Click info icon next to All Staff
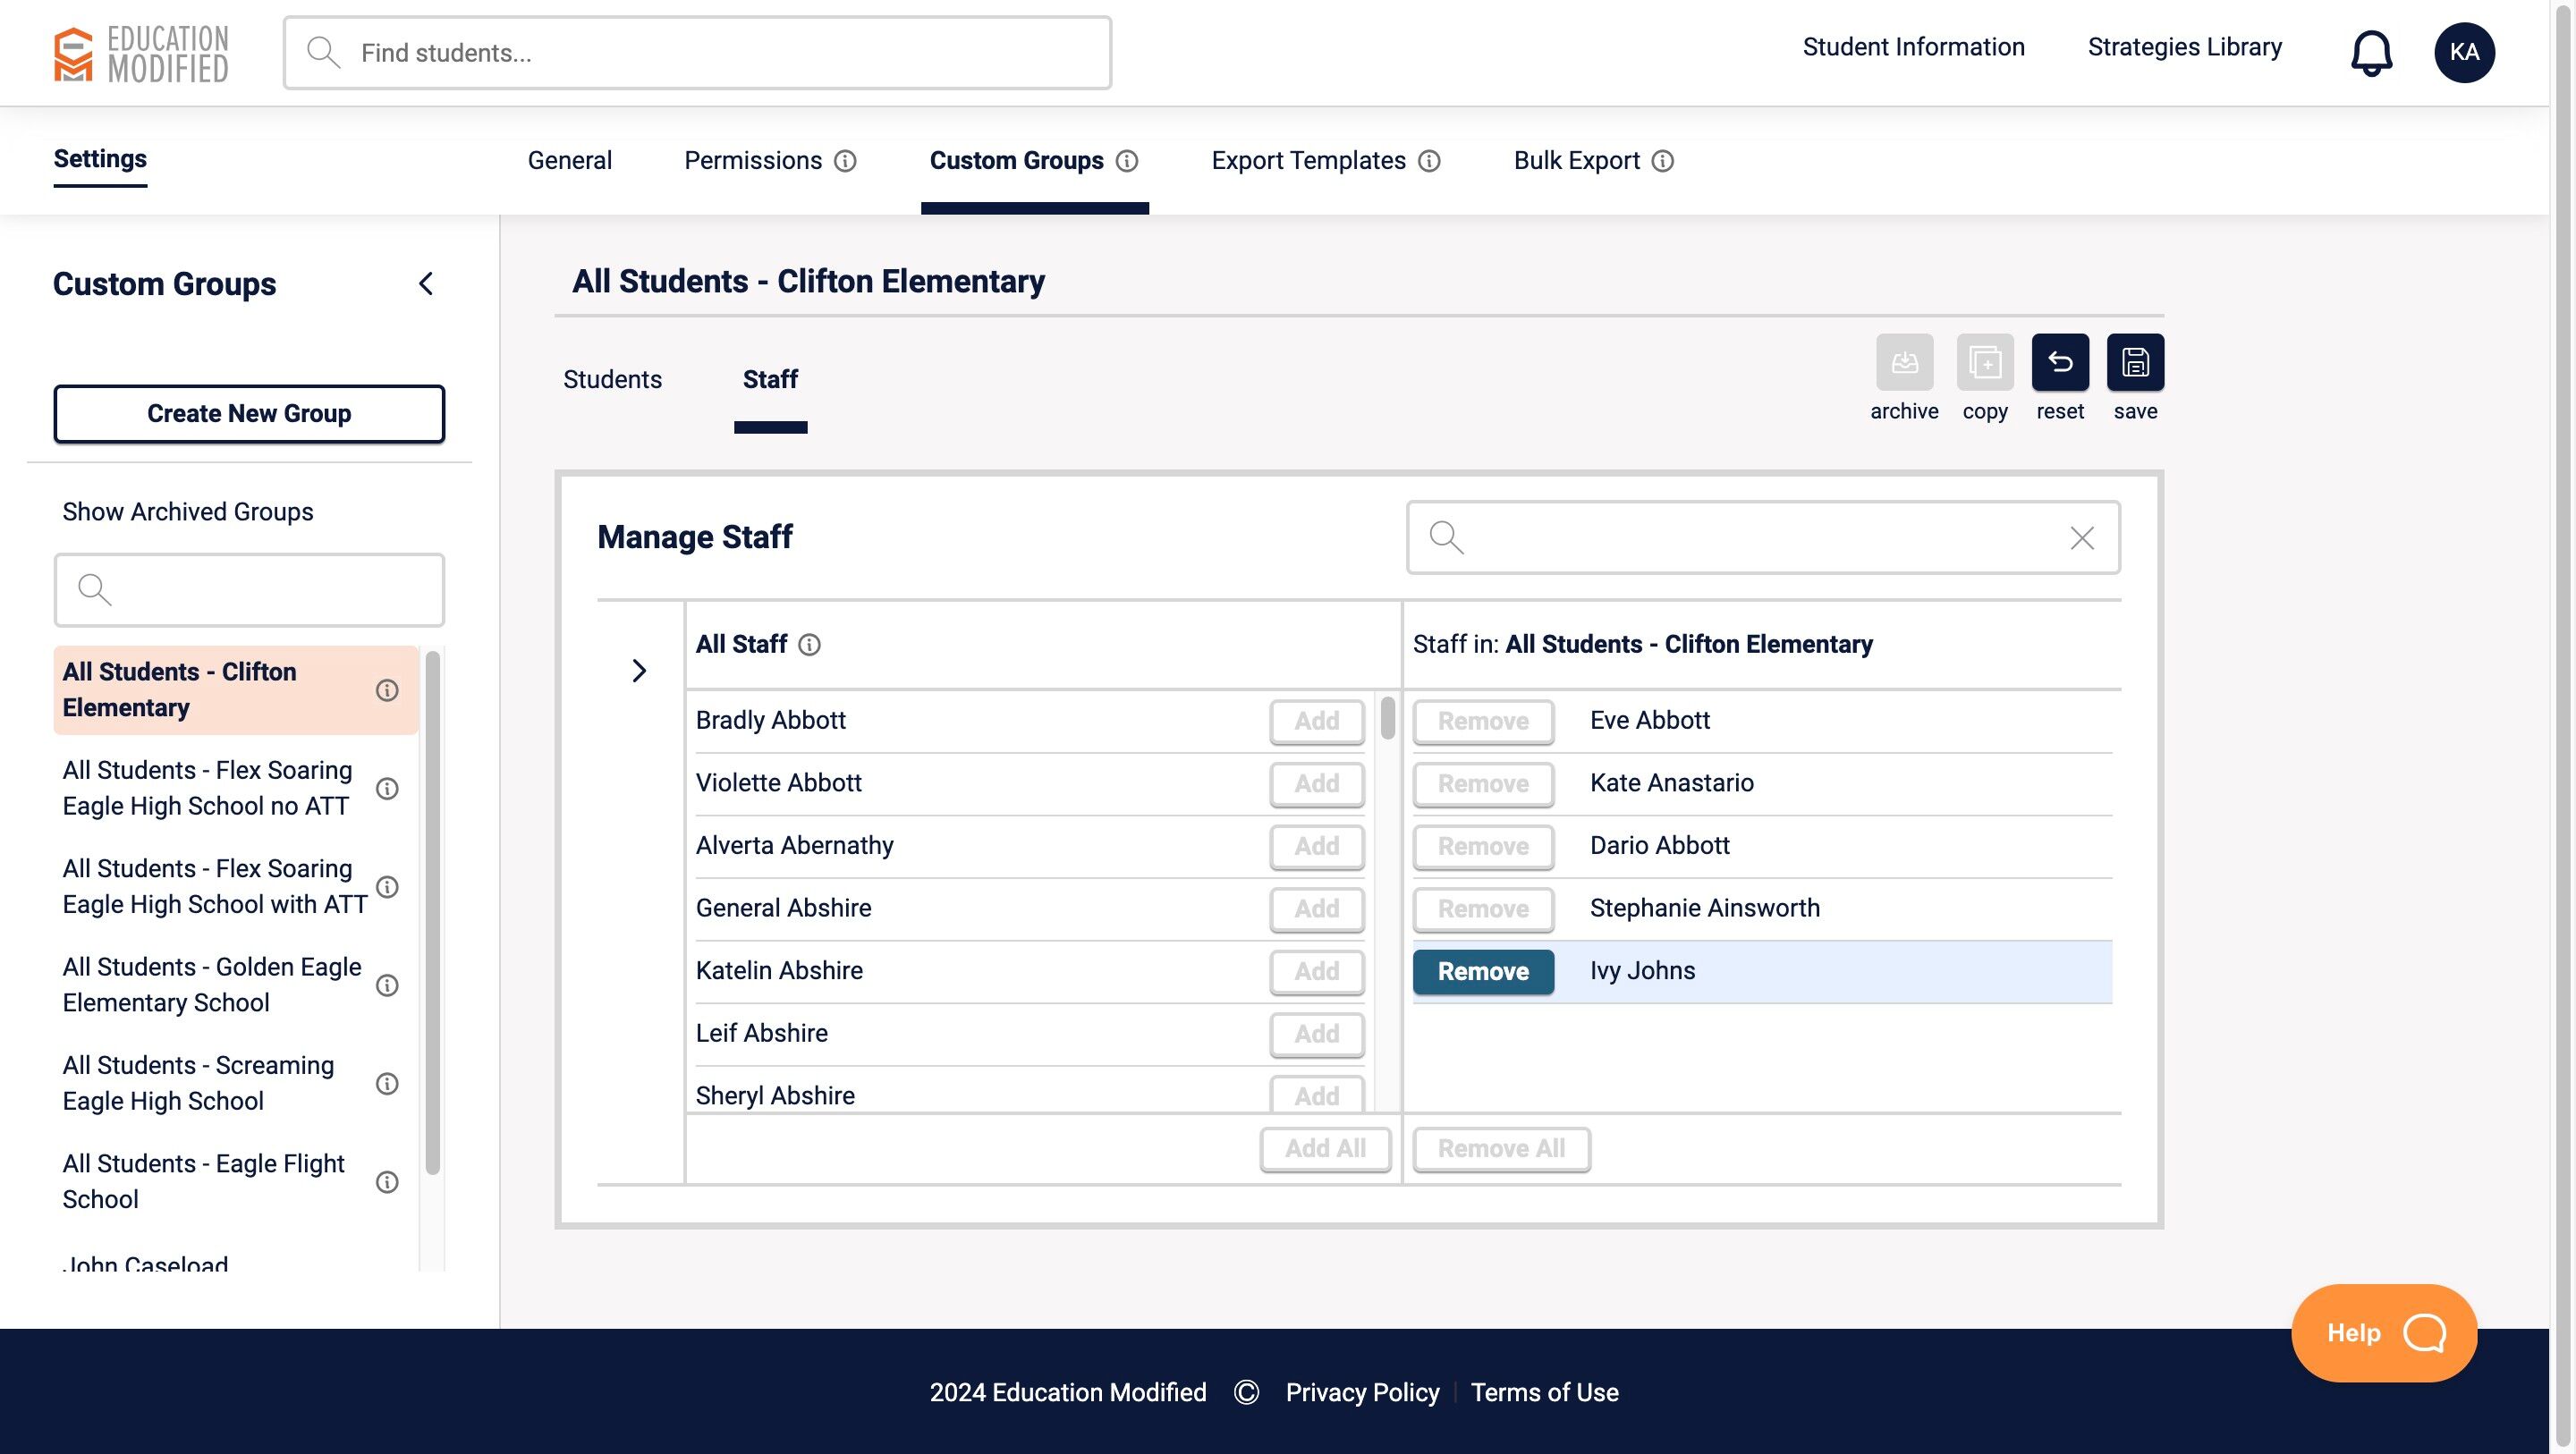2576x1454 pixels. click(809, 645)
